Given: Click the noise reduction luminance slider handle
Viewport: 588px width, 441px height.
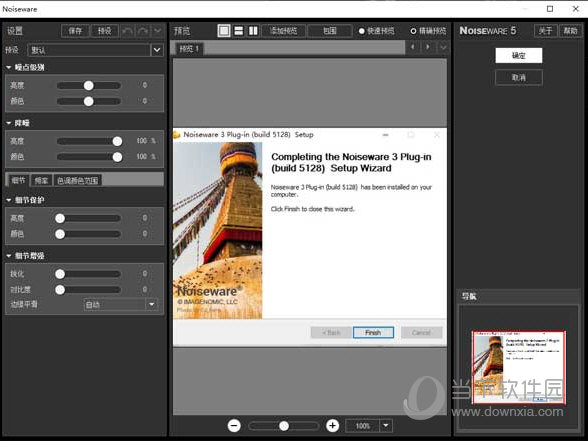Looking at the screenshot, I should click(117, 141).
